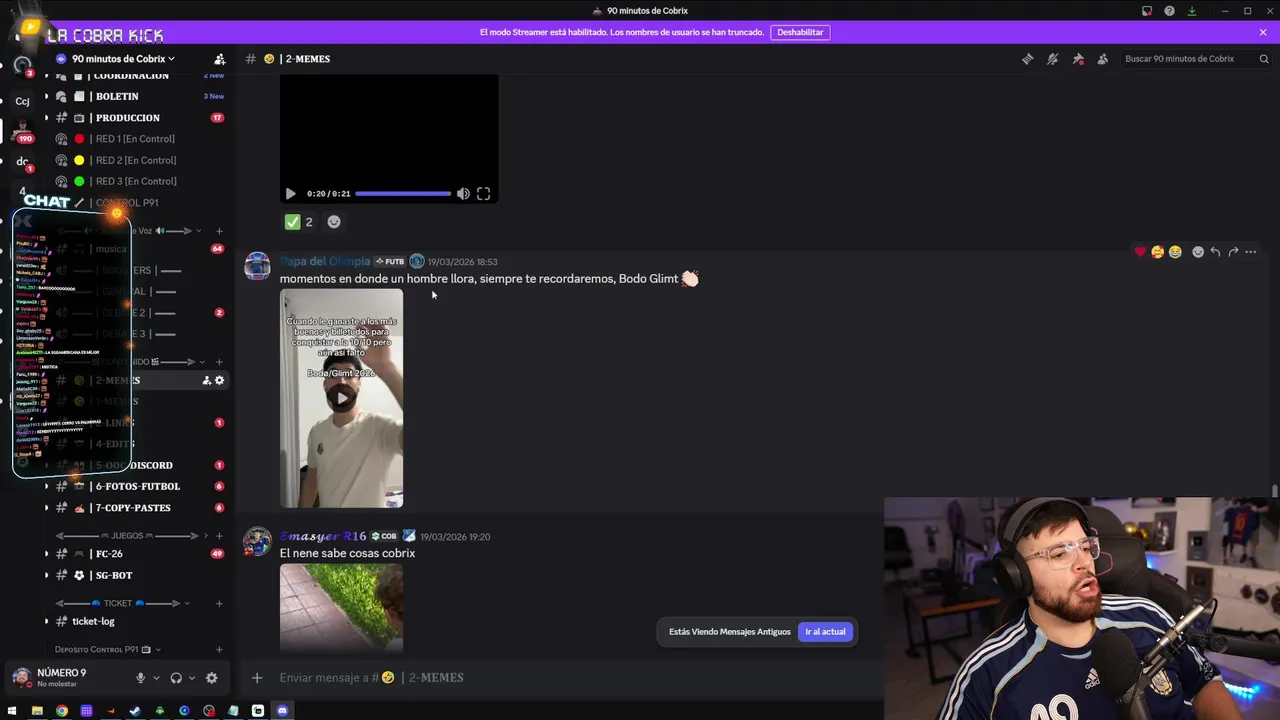Show member list icon
This screenshot has height=720, width=1280.
pos(1103,59)
